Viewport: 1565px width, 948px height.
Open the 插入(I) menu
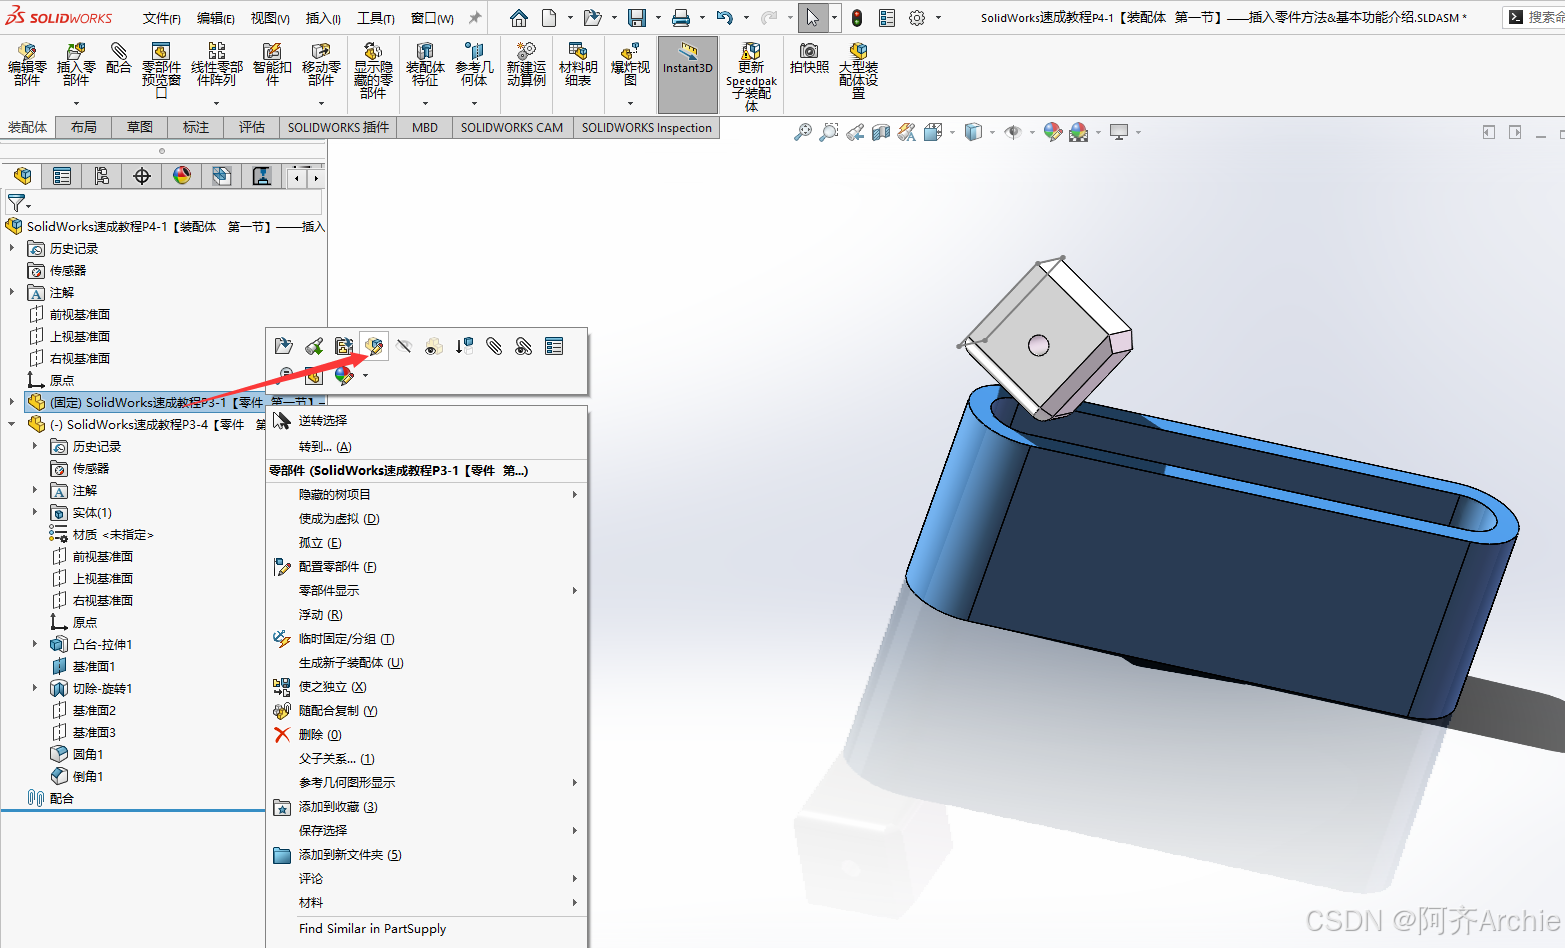323,18
